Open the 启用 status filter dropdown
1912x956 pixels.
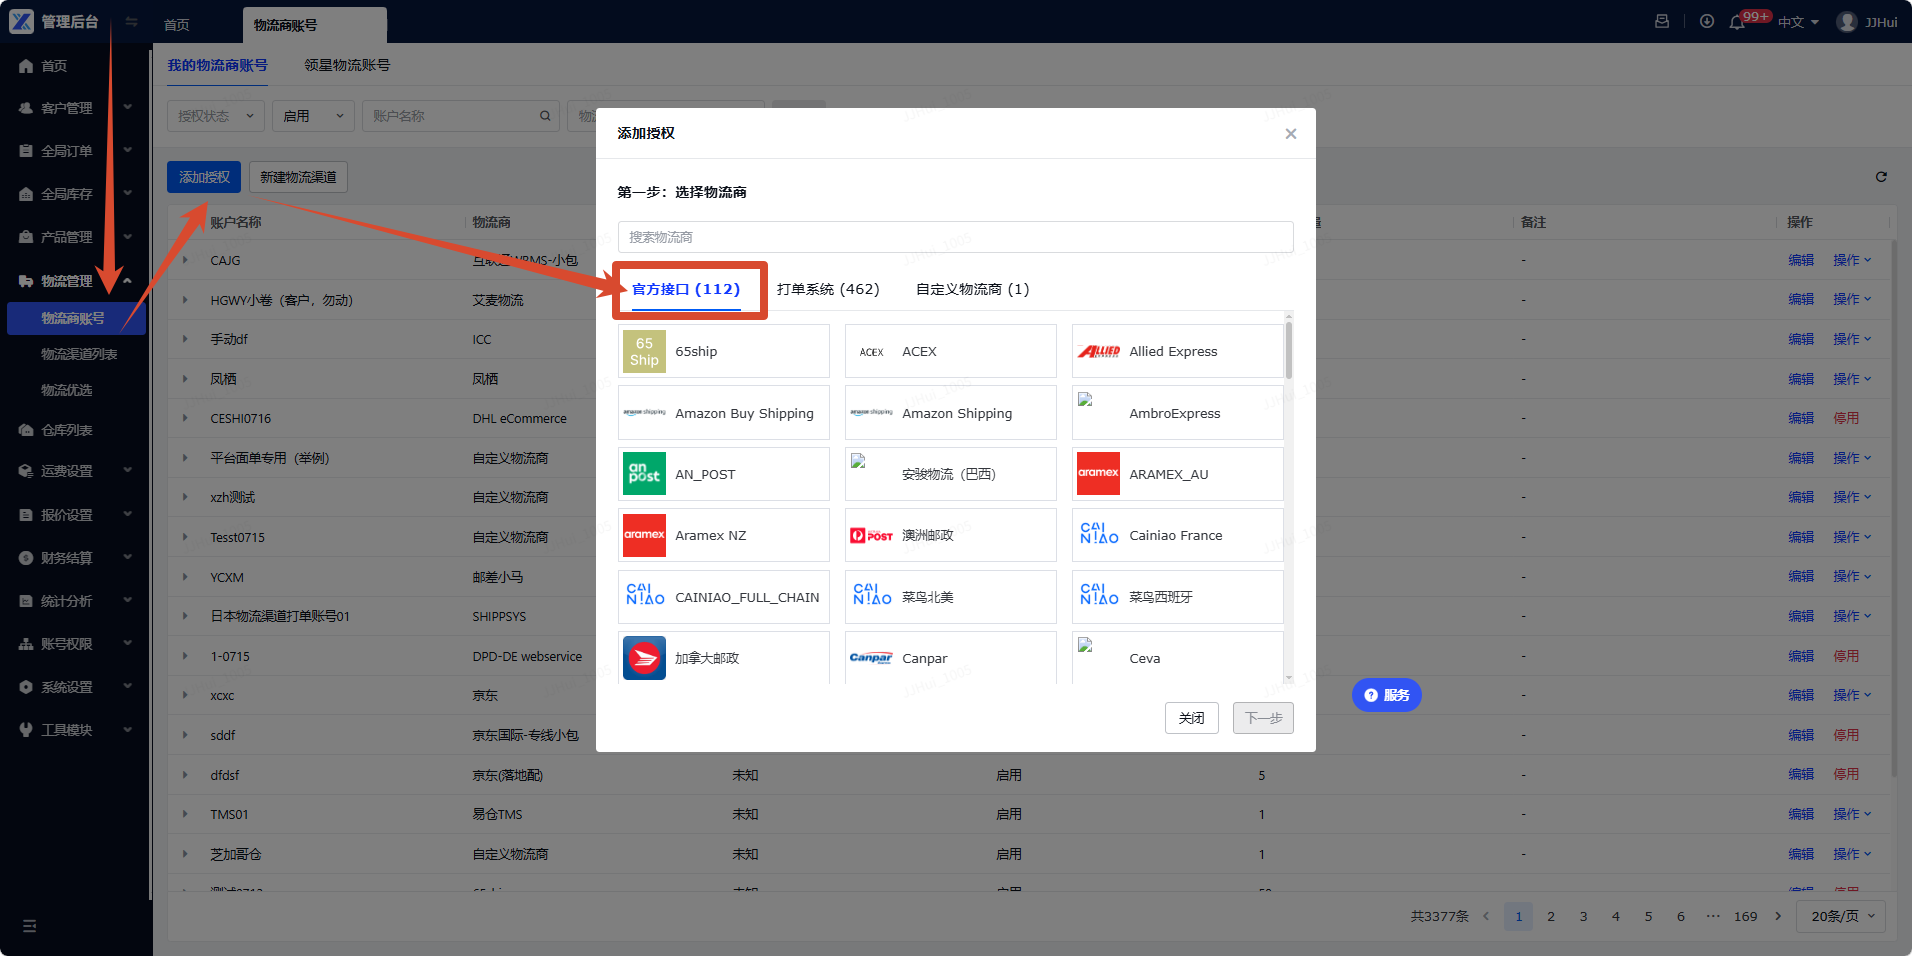313,116
